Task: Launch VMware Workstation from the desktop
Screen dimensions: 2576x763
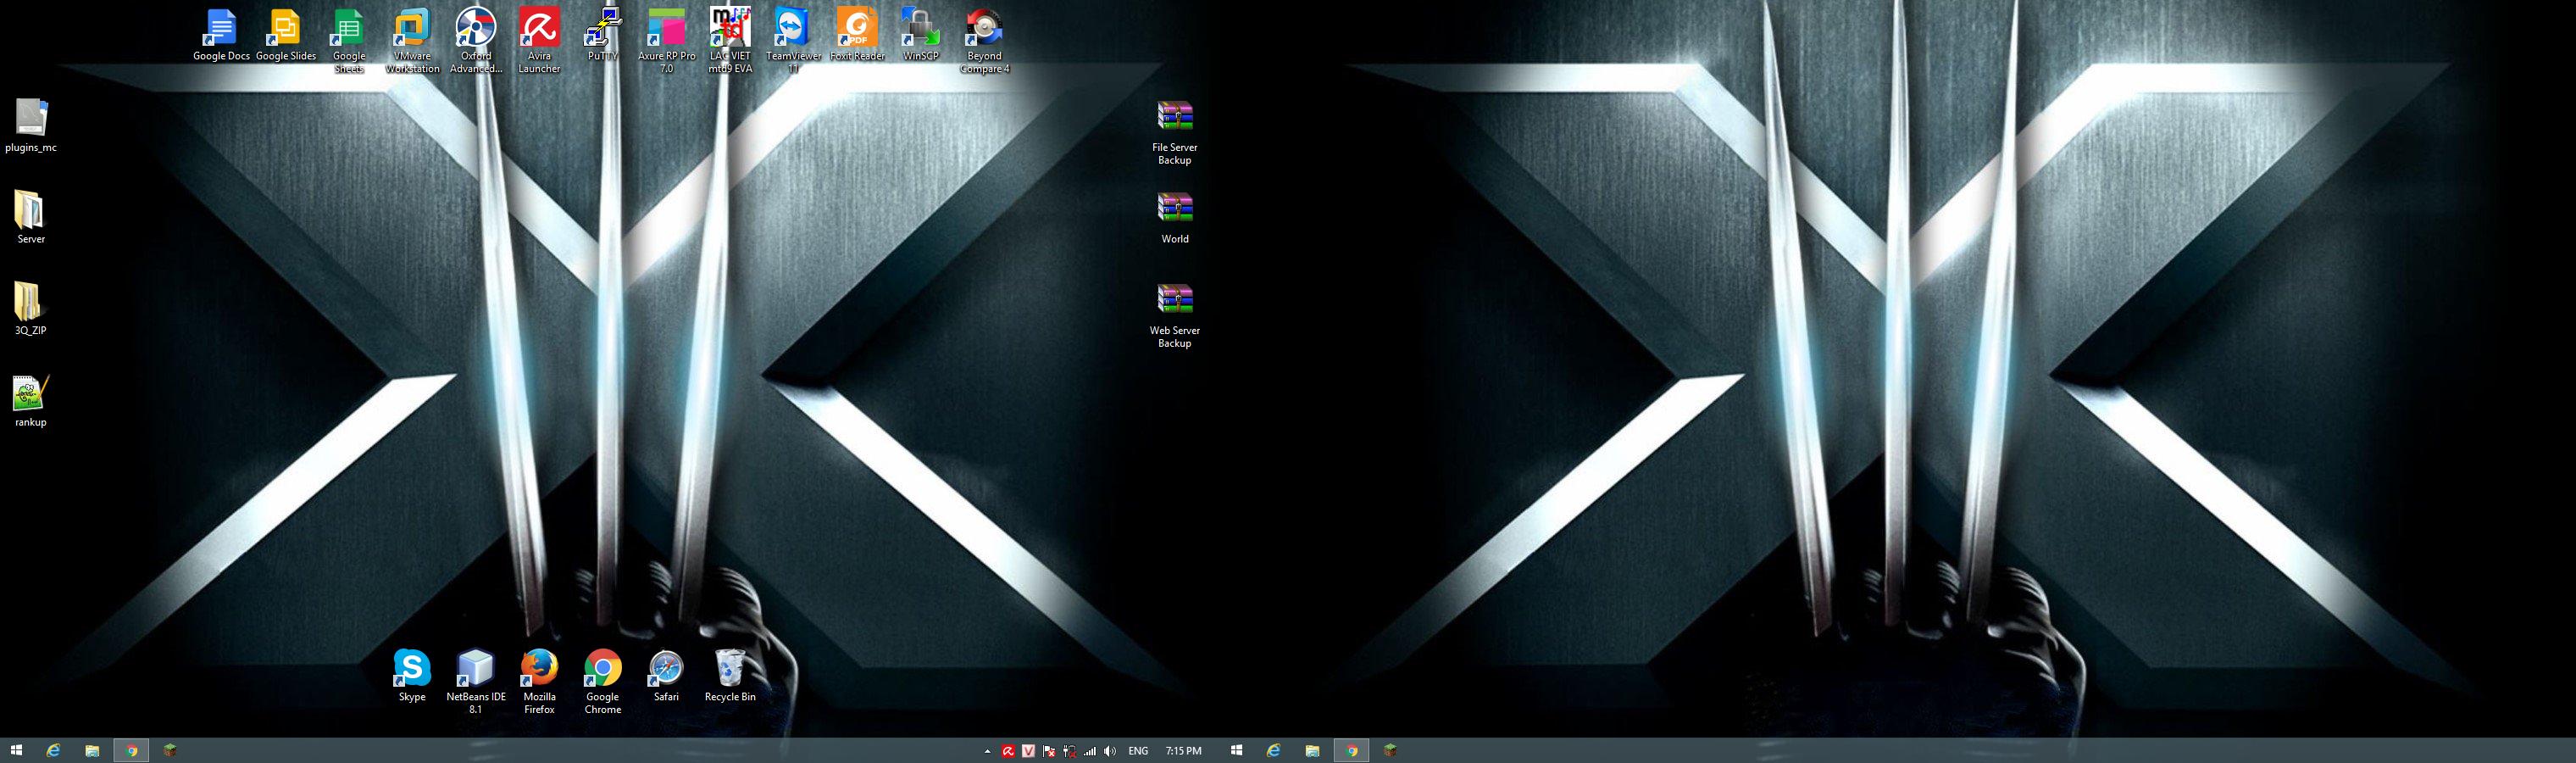Action: click(x=412, y=30)
